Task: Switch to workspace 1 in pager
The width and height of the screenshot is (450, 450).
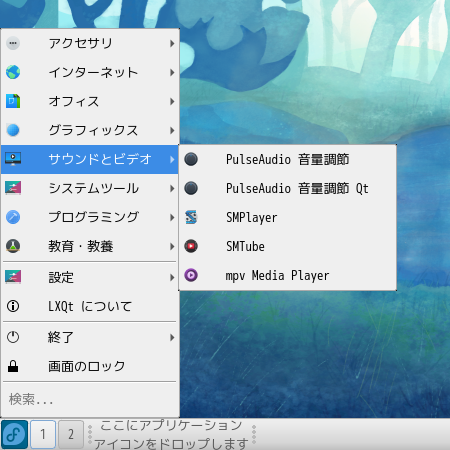Action: [43, 435]
